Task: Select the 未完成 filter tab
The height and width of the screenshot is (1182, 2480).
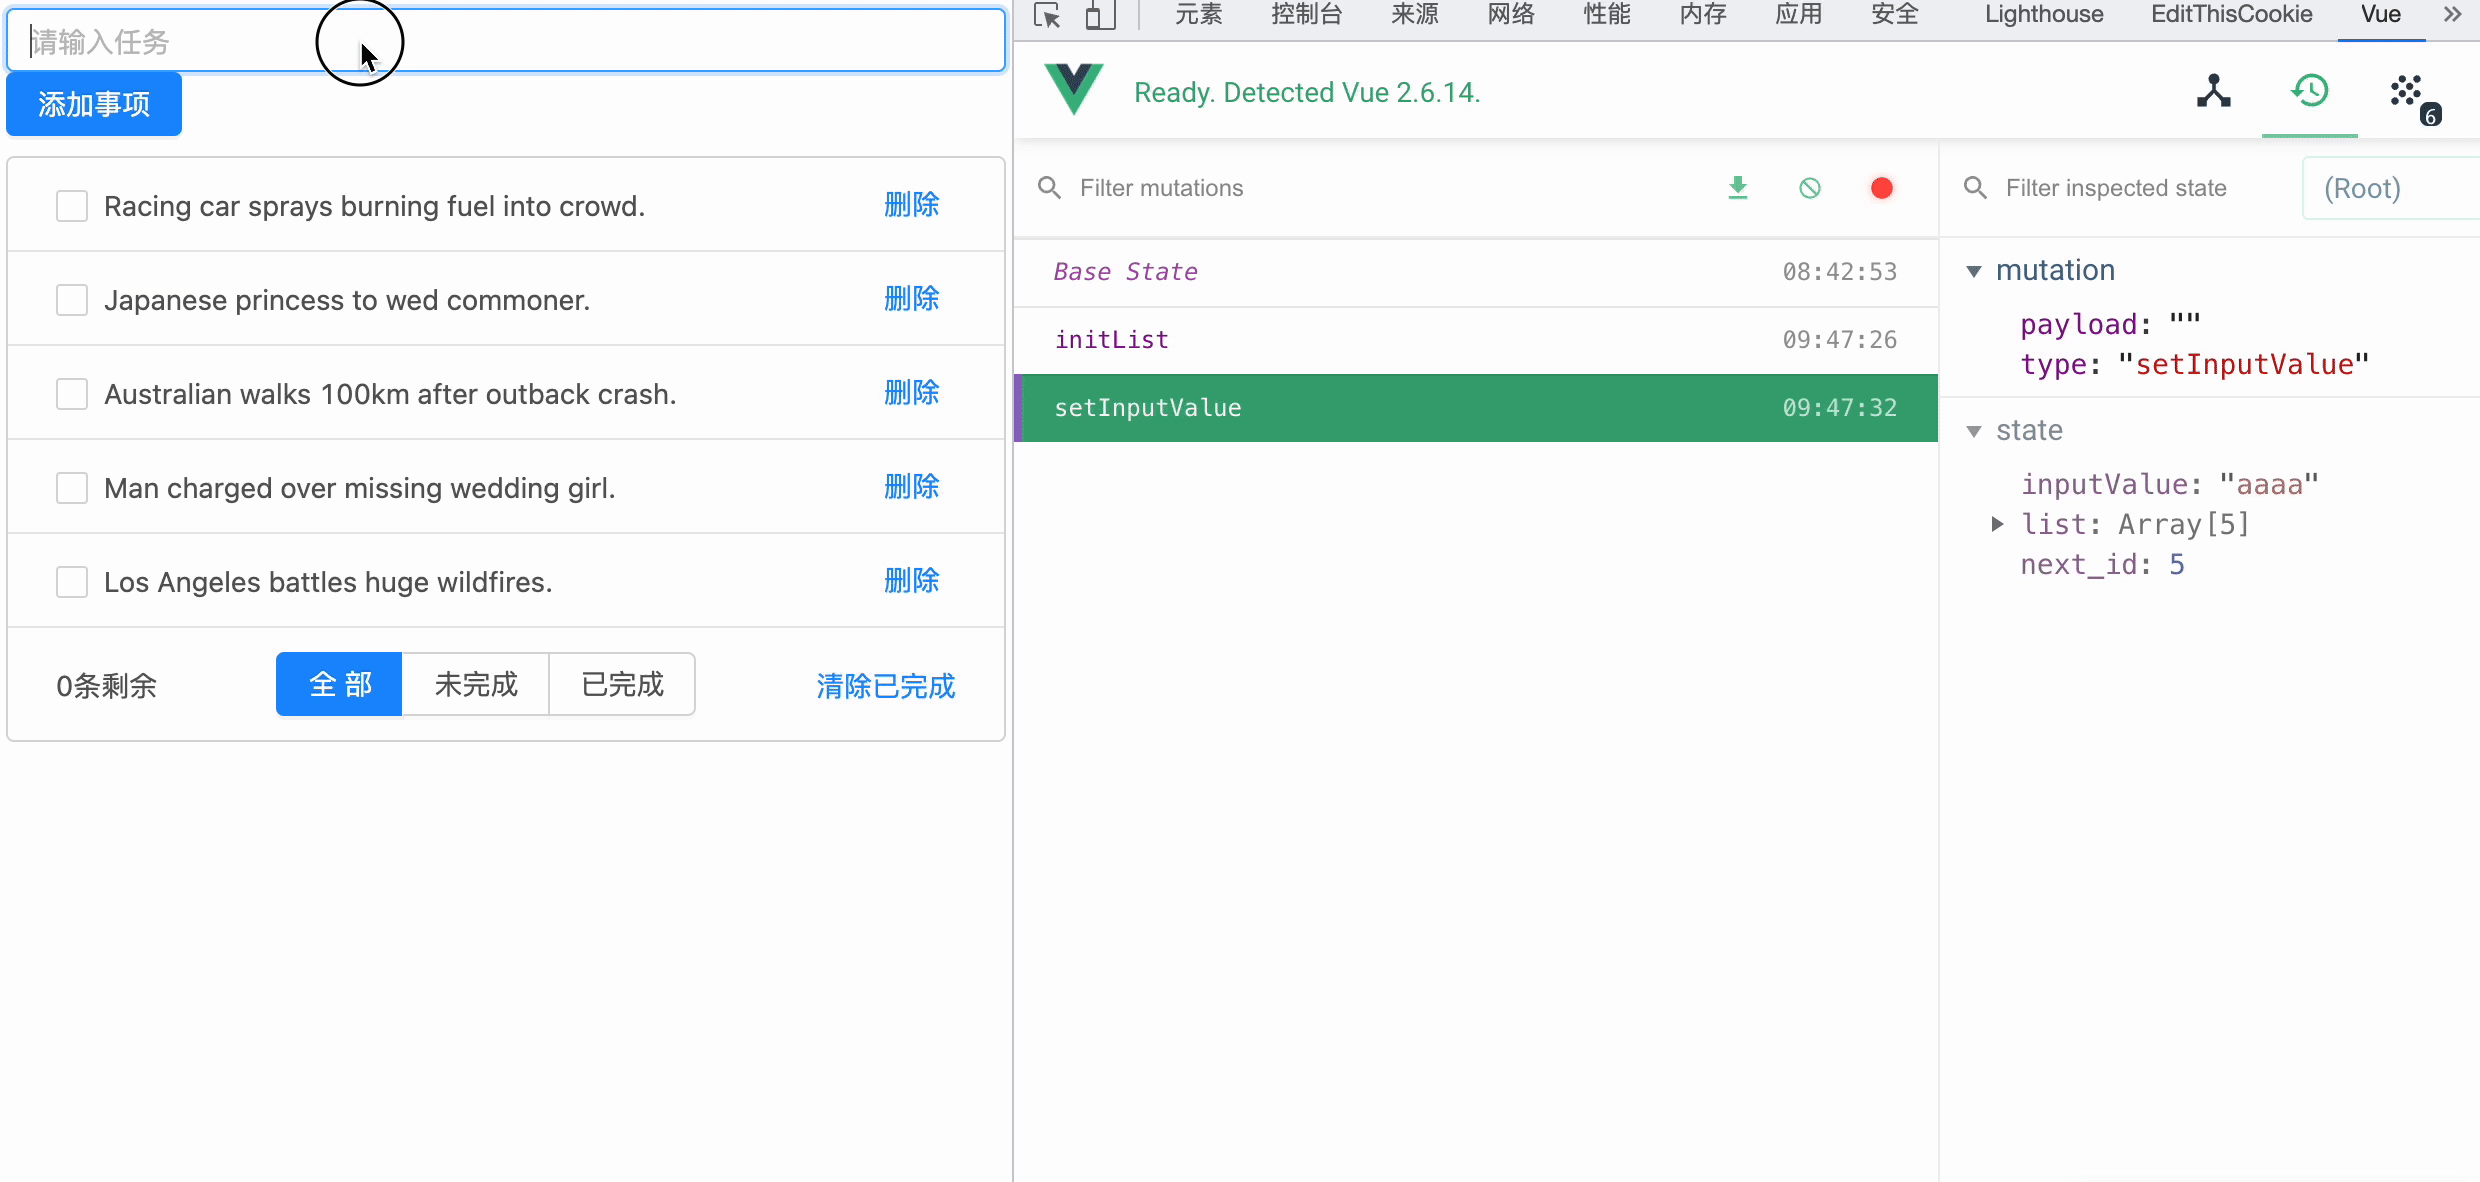Action: click(x=475, y=685)
